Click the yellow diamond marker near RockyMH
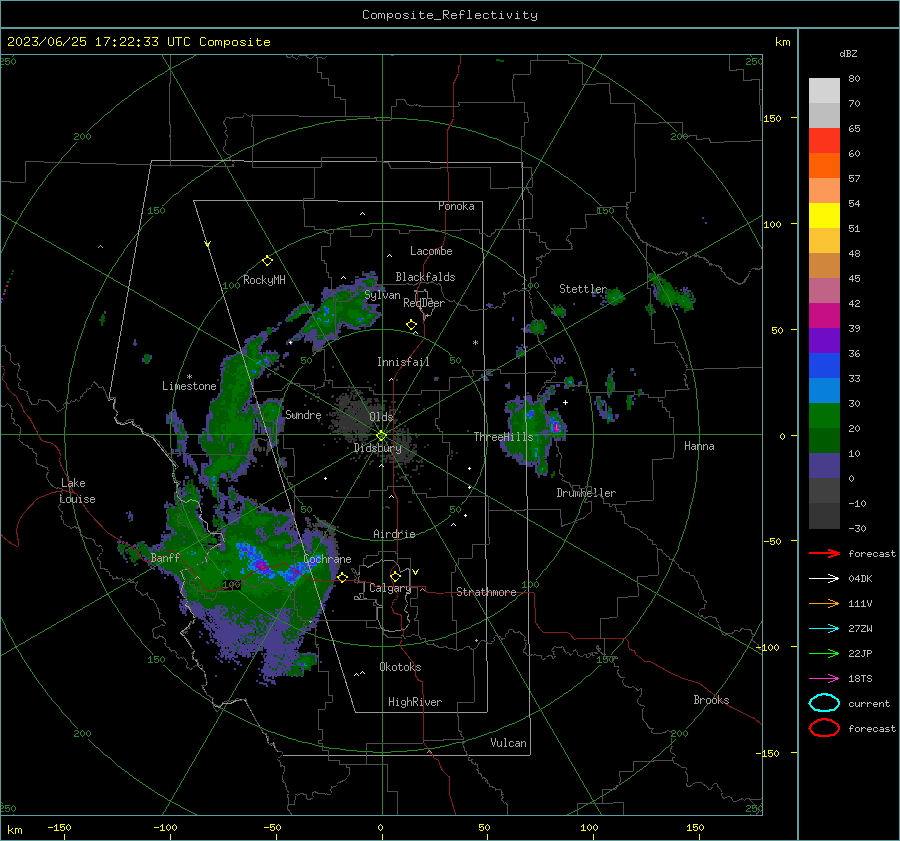 click(267, 261)
